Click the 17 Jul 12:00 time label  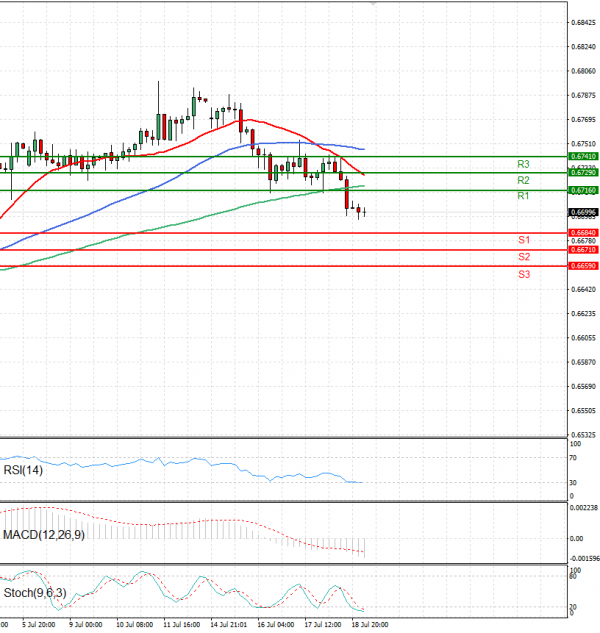323,625
